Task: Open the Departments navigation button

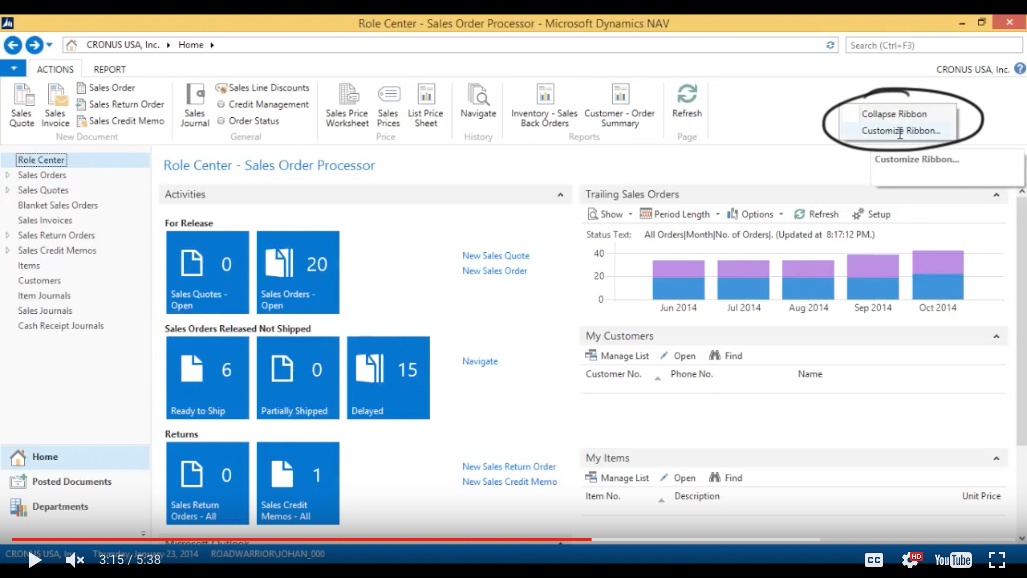Action: [x=75, y=507]
